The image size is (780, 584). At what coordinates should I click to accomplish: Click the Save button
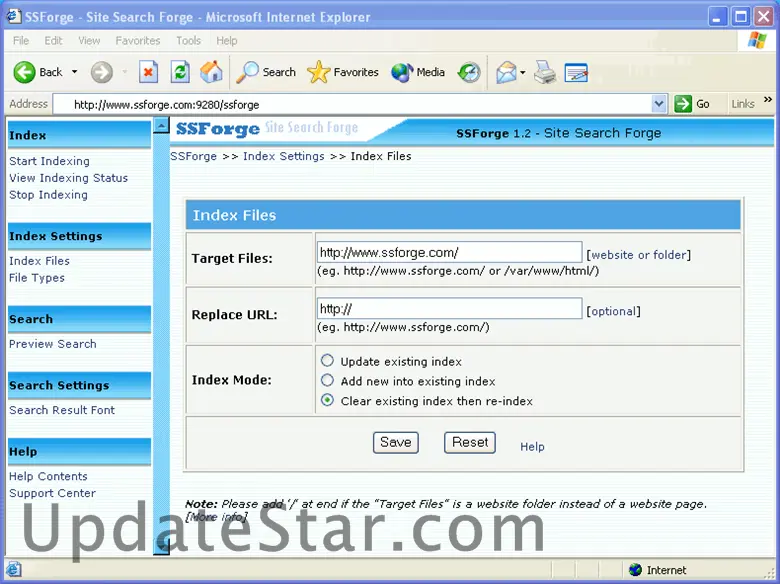tap(395, 442)
